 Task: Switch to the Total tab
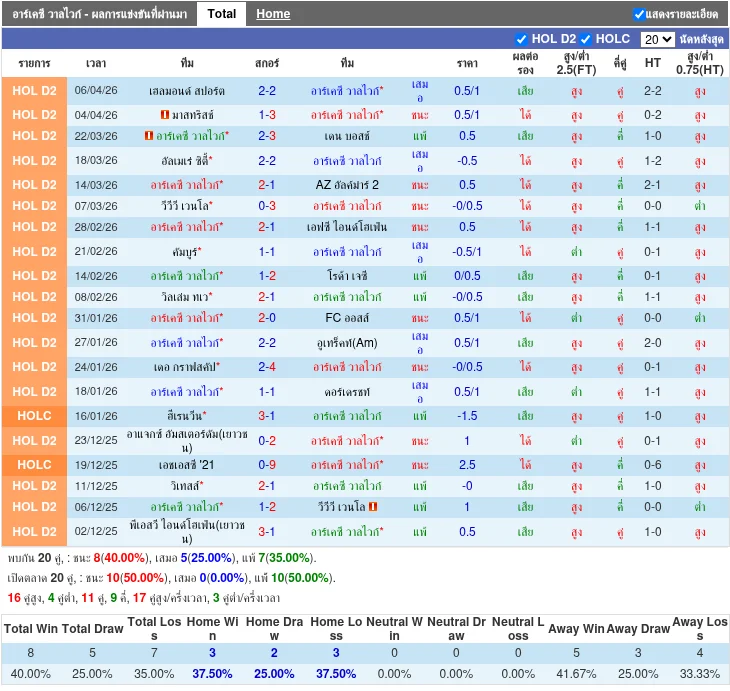[x=222, y=14]
